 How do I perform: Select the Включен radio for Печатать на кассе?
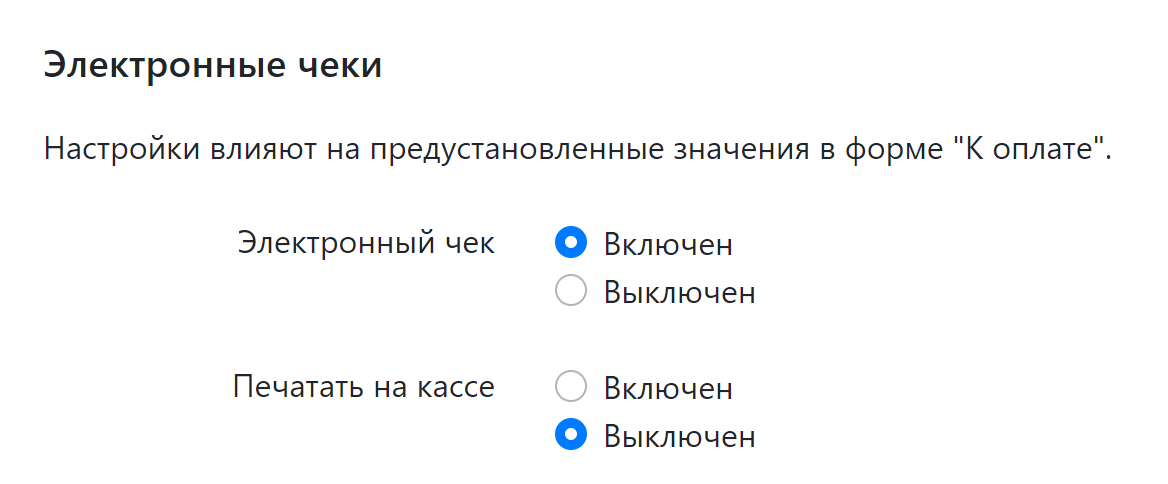click(x=570, y=387)
